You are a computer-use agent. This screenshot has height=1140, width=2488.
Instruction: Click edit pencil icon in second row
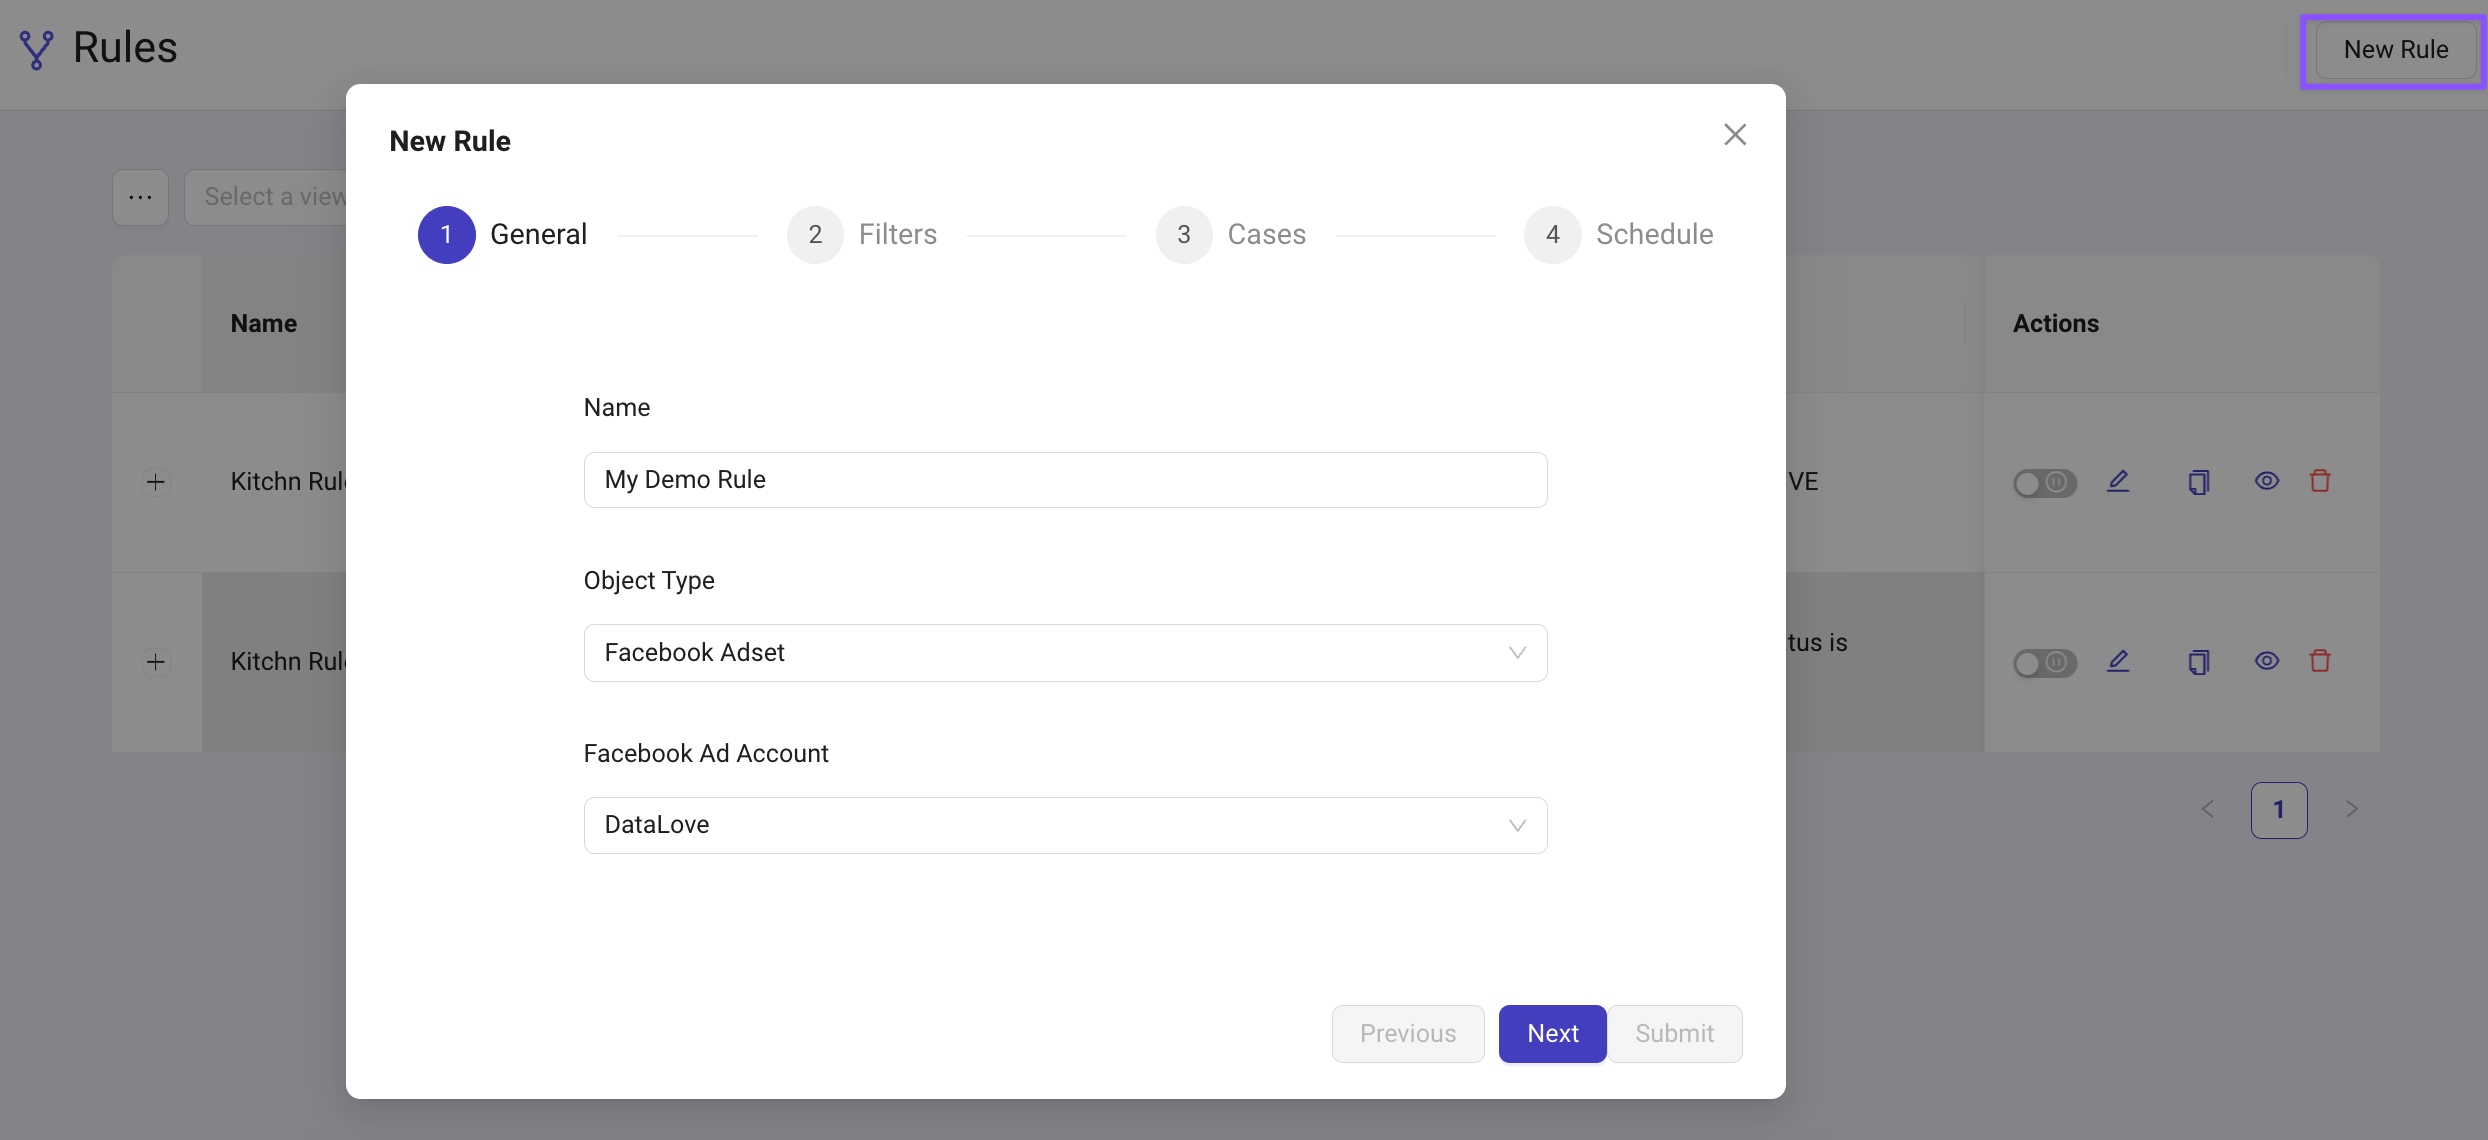pyautogui.click(x=2118, y=662)
